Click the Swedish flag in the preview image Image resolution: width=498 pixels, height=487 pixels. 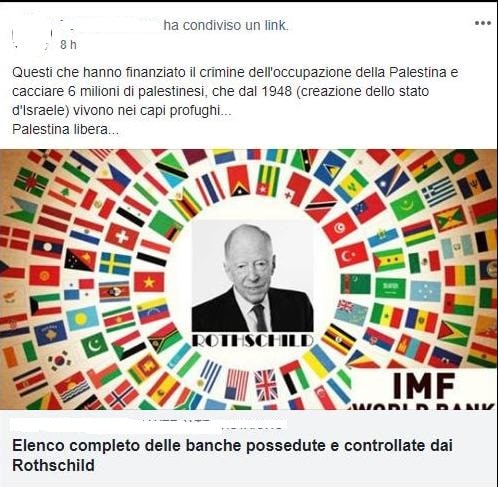[115, 264]
